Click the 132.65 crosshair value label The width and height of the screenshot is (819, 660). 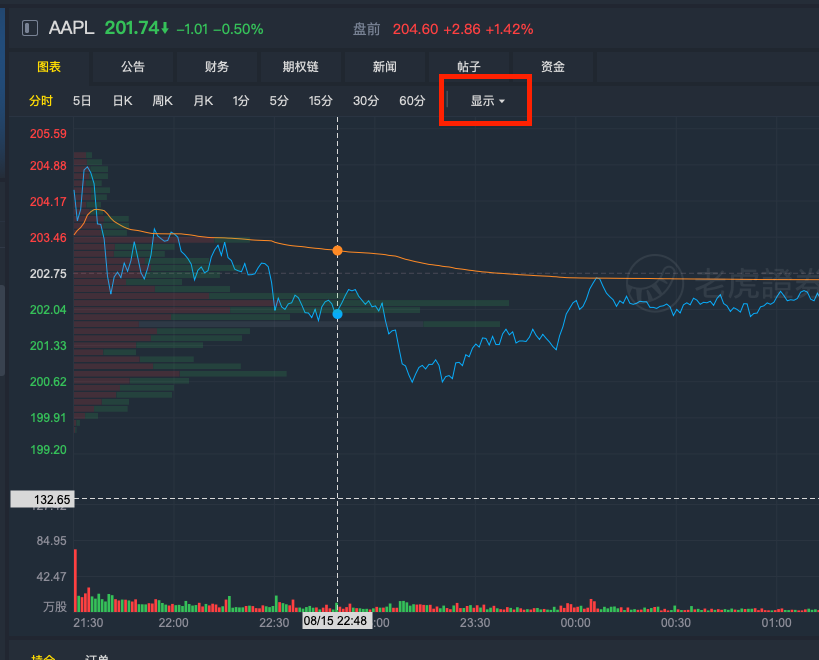[43, 499]
